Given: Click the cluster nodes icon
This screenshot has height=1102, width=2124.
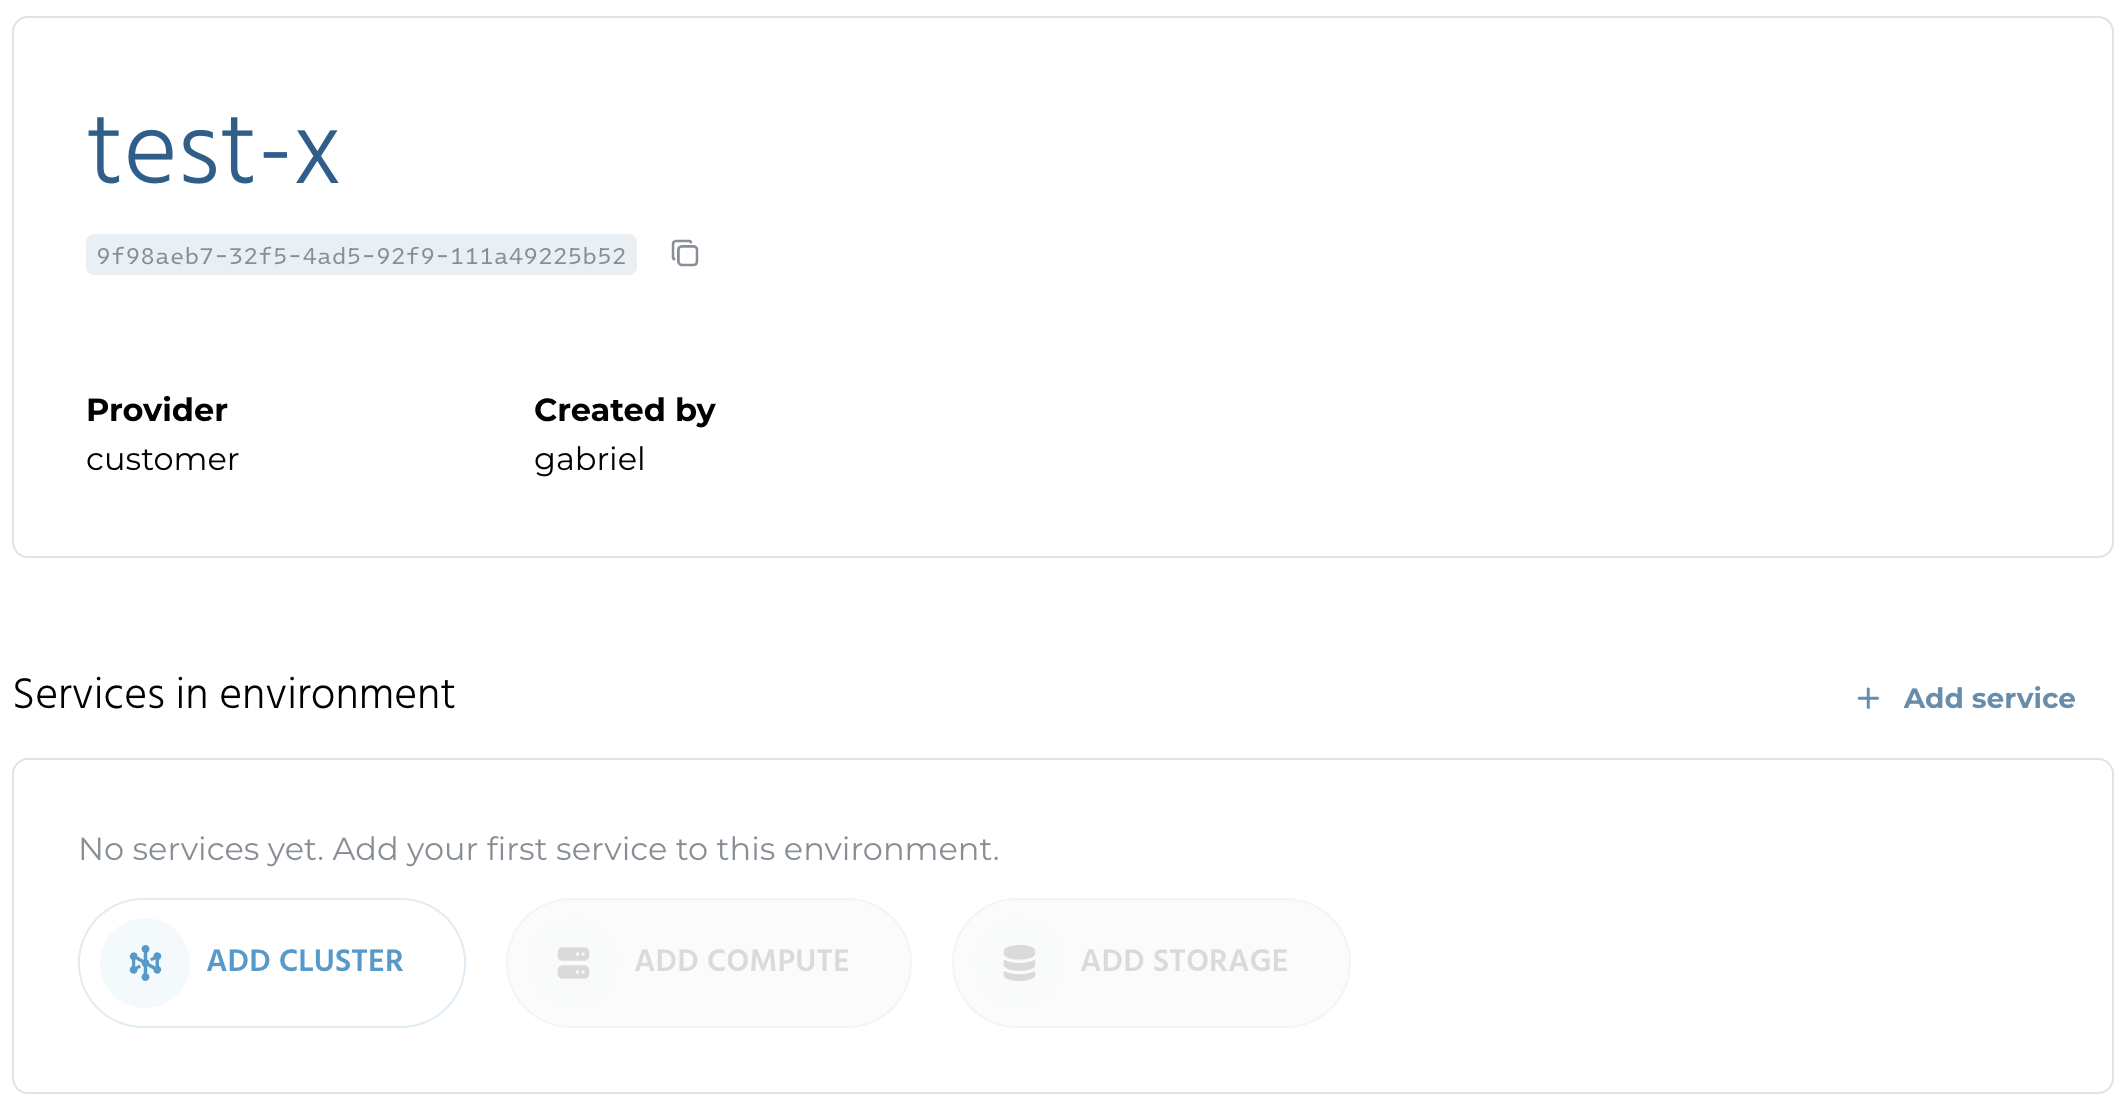Looking at the screenshot, I should (x=146, y=962).
